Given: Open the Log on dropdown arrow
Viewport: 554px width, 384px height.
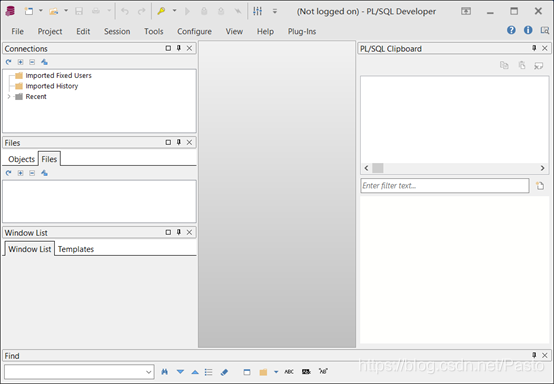Looking at the screenshot, I should [x=174, y=11].
